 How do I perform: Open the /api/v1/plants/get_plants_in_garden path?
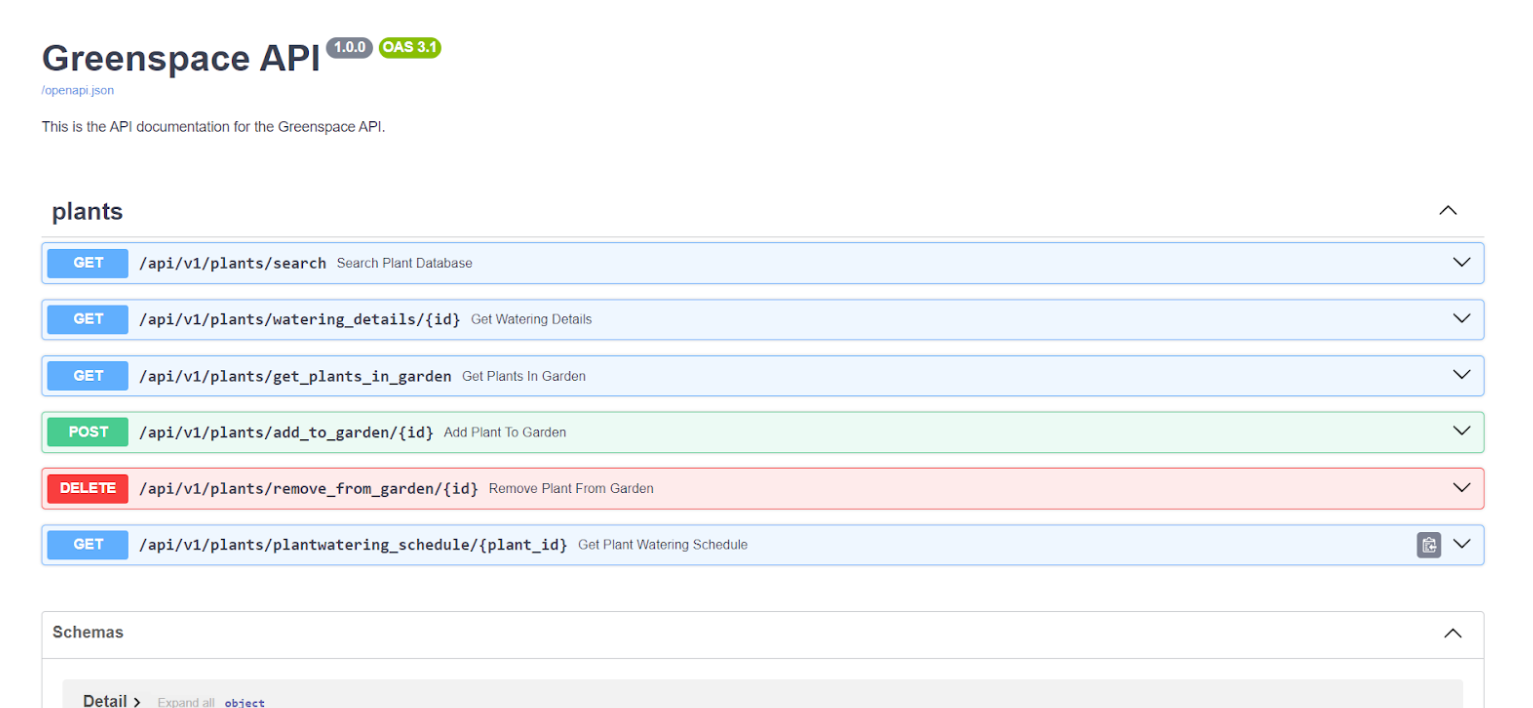click(295, 376)
